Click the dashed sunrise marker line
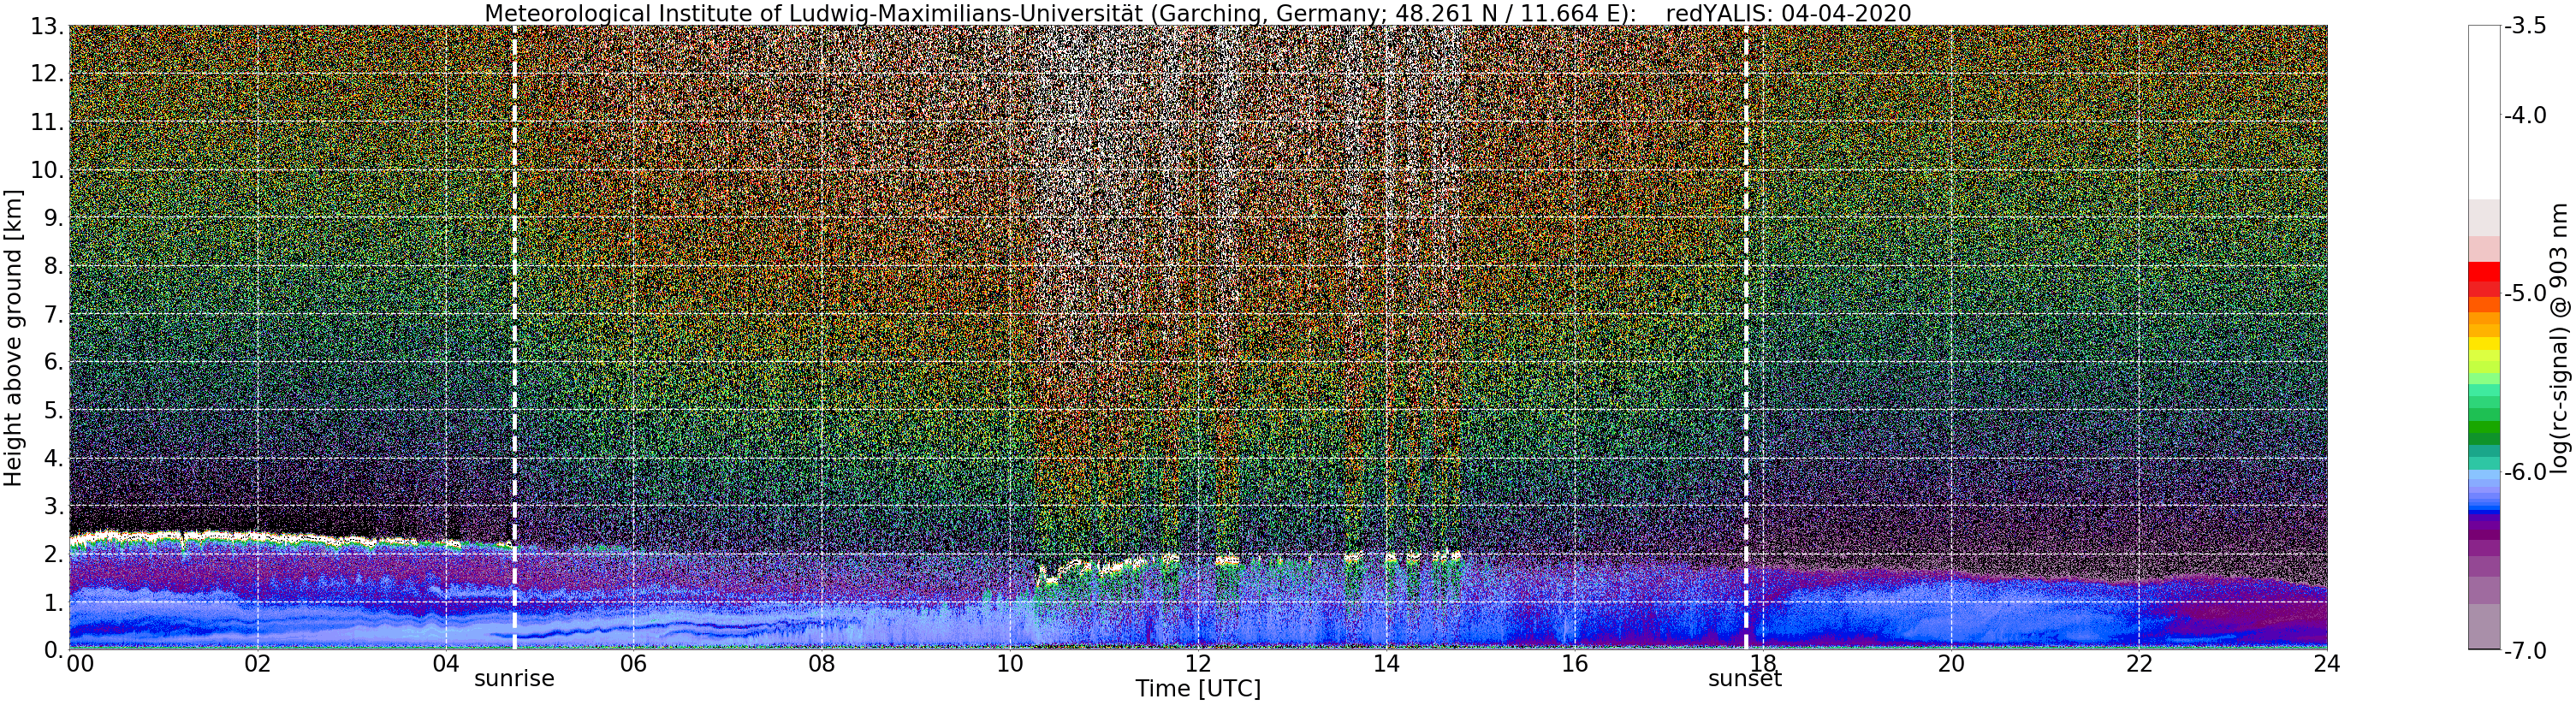Viewport: 2576px width, 705px height. tap(514, 338)
